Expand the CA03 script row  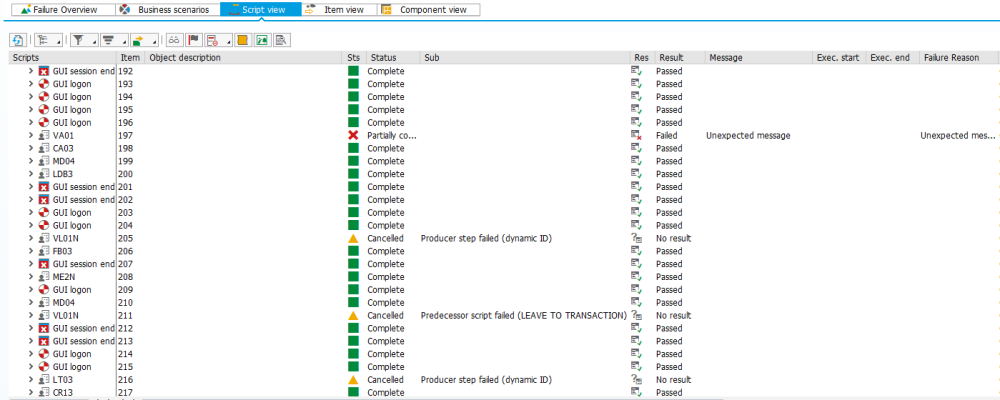[31, 148]
